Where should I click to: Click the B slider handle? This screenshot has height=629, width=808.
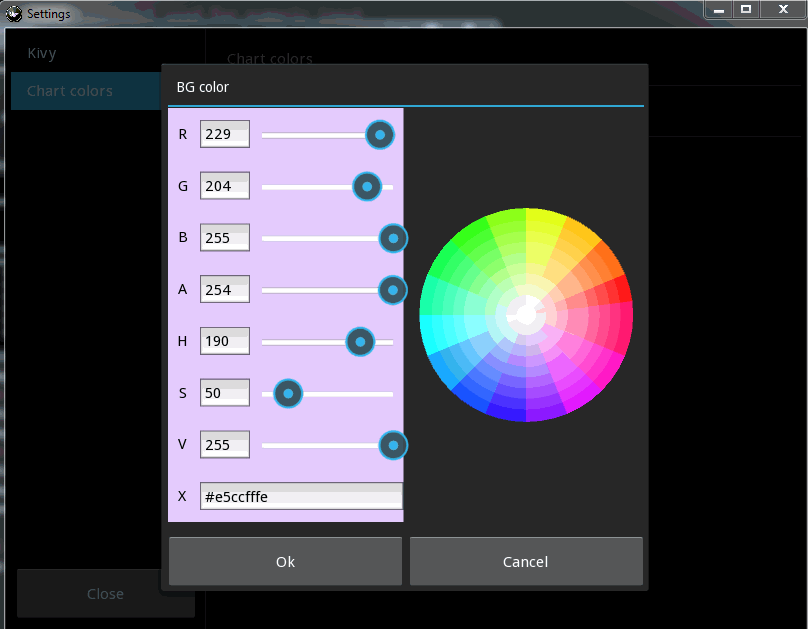point(393,239)
